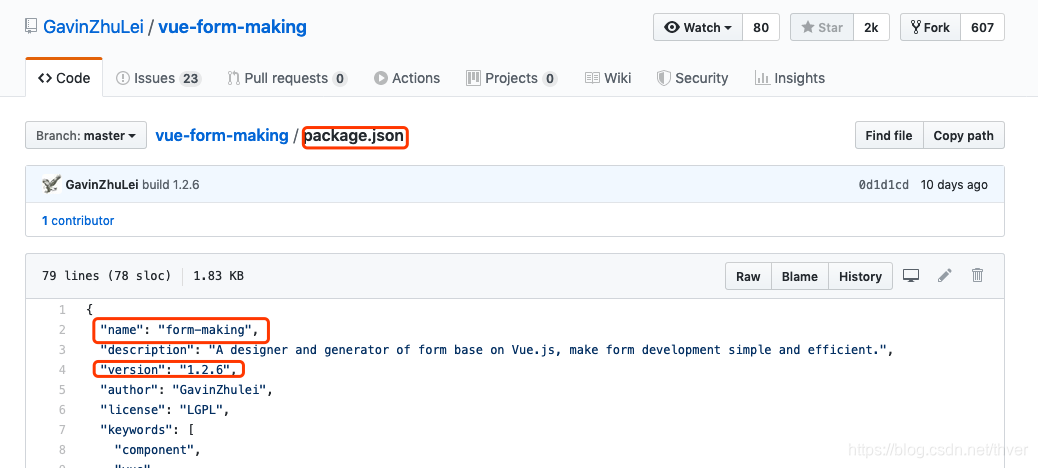
Task: Open the file History
Action: pyautogui.click(x=860, y=276)
